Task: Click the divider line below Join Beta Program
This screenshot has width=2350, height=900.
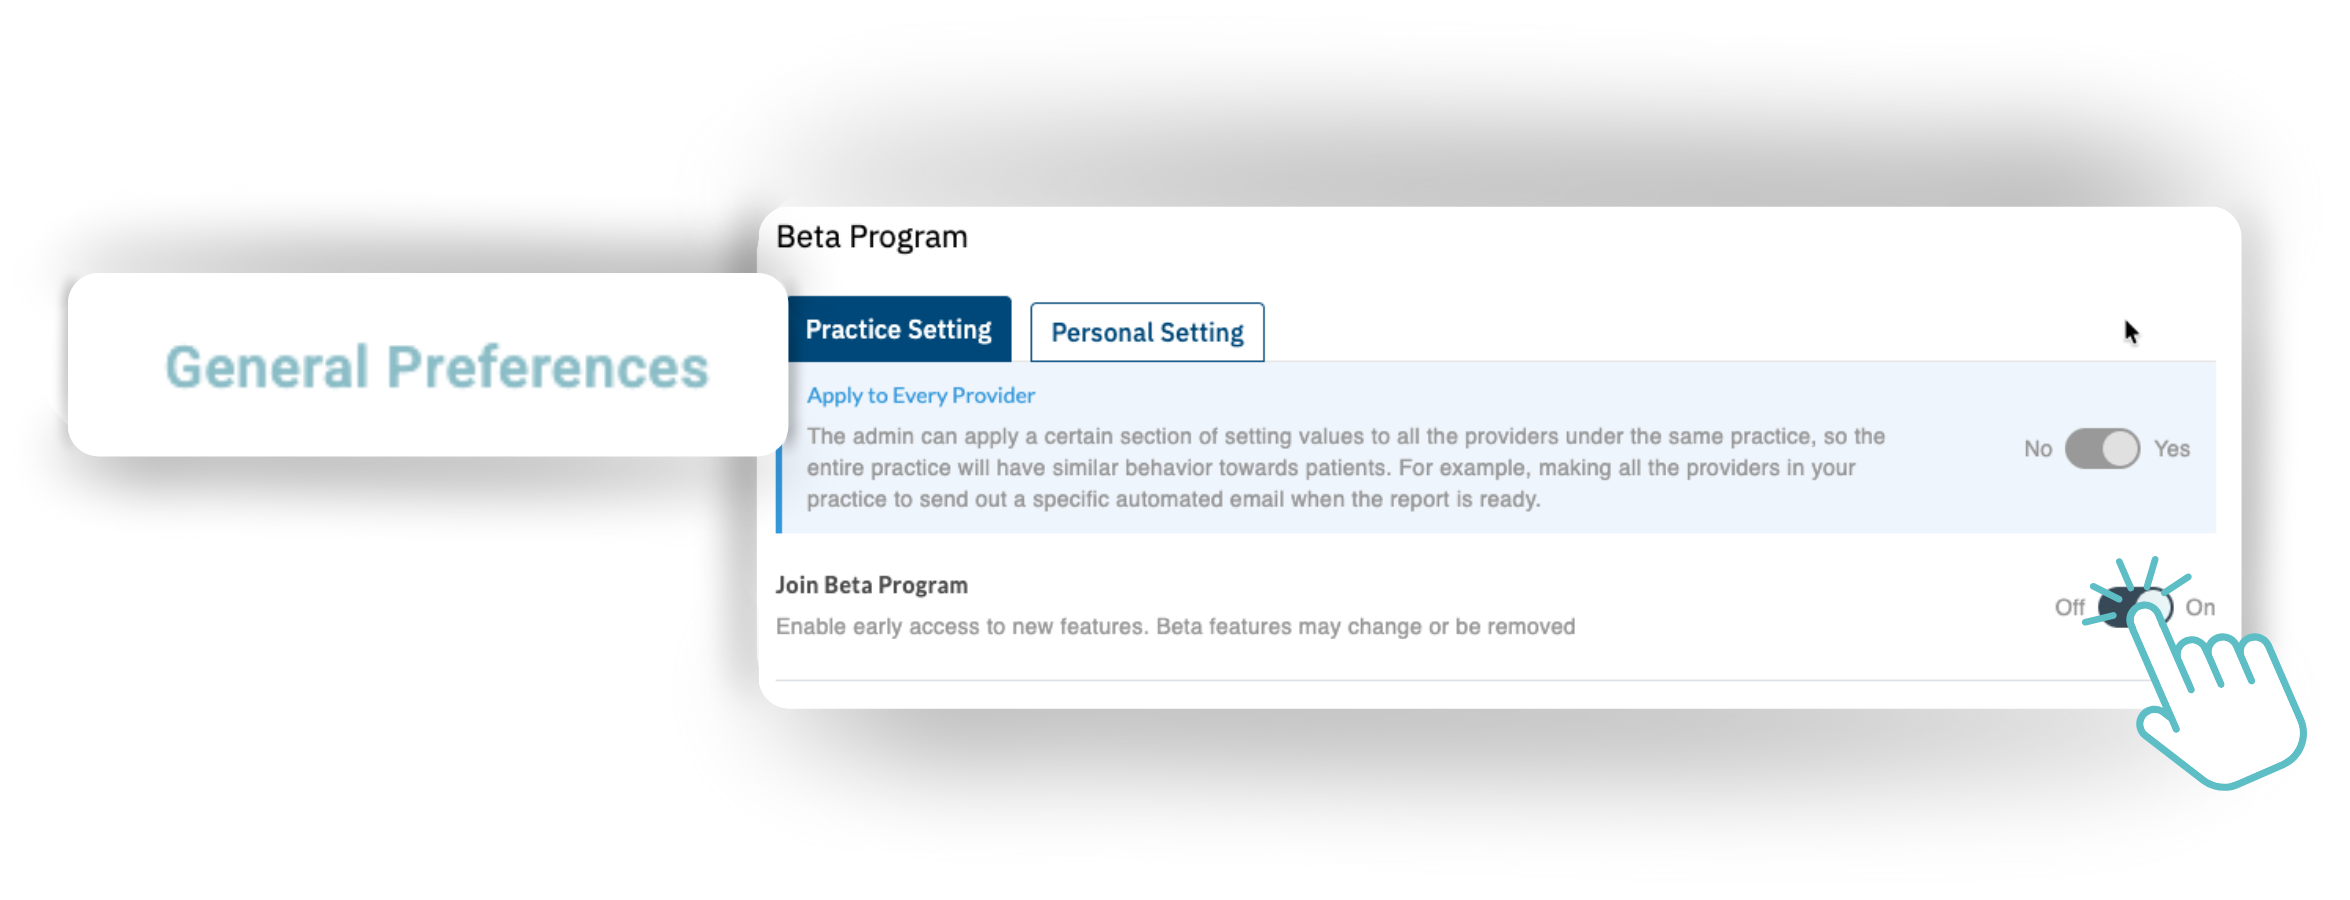Action: pos(1400,681)
